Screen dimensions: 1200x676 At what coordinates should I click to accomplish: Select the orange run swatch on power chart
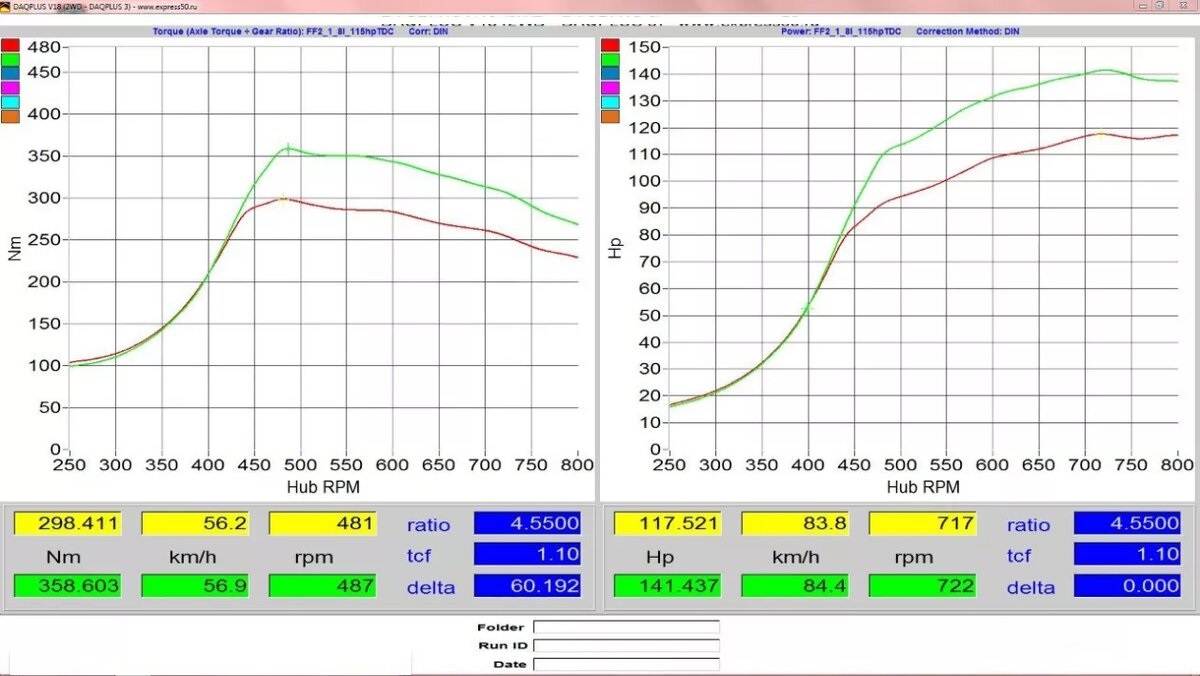610,115
